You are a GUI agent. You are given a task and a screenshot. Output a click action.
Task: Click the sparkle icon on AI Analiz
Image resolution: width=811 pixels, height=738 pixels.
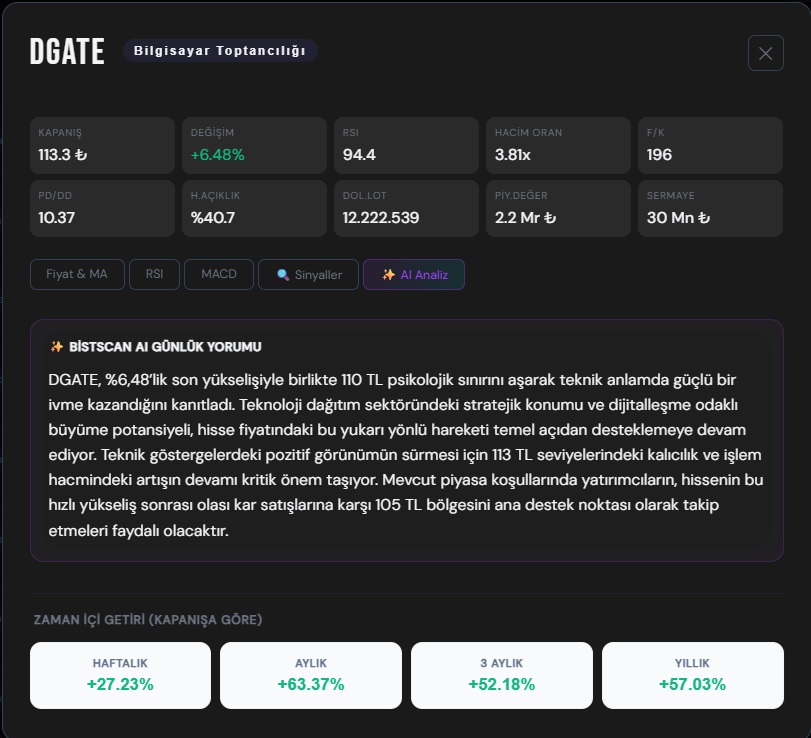[388, 275]
